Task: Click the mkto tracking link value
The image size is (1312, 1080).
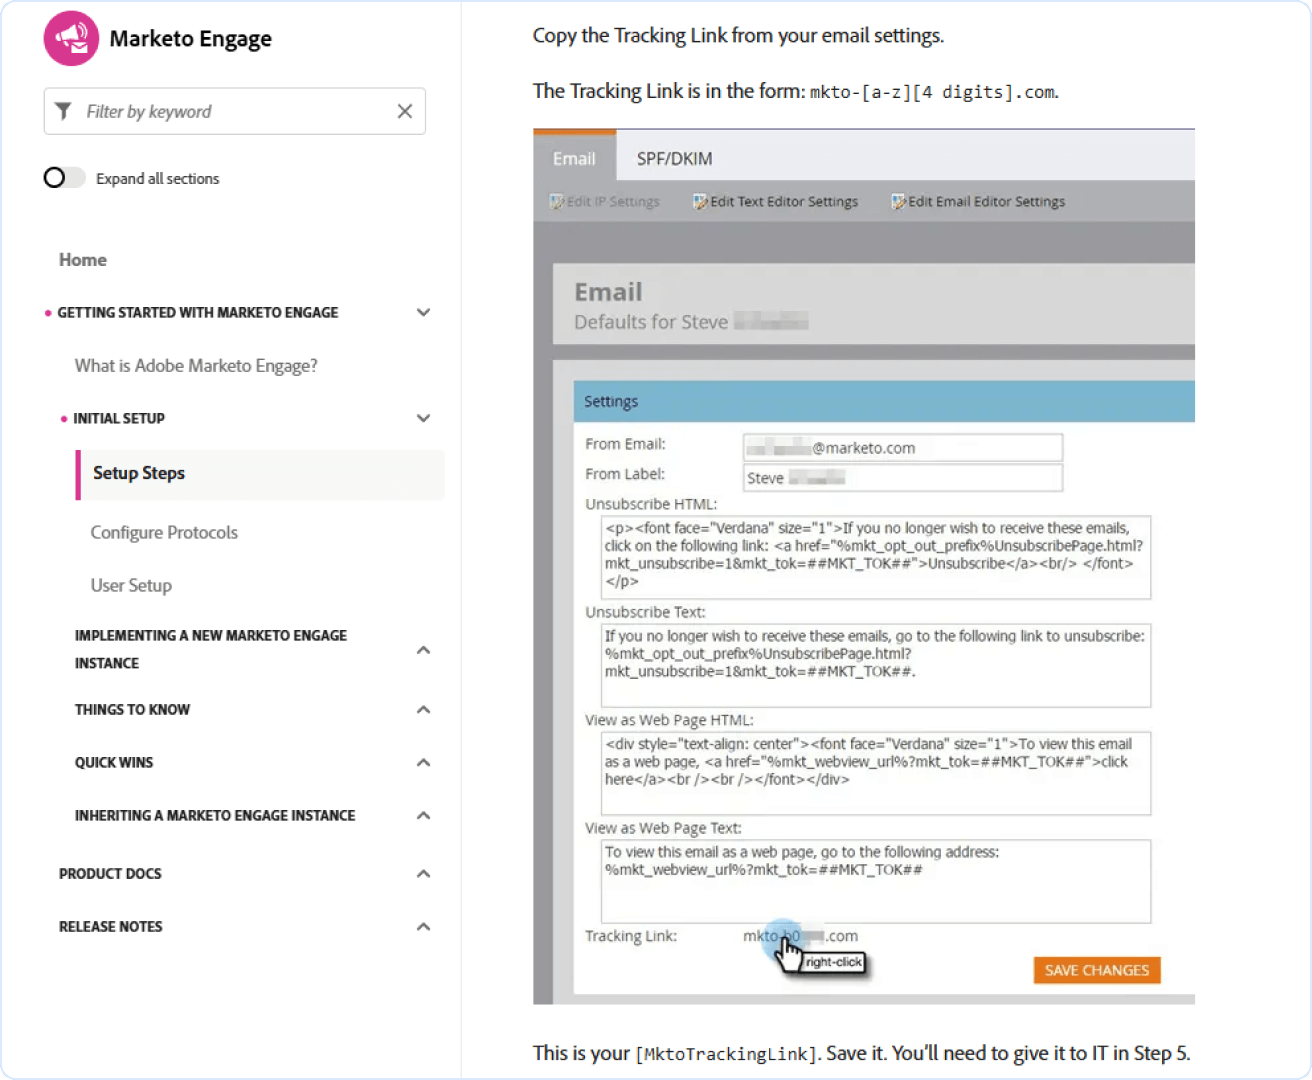Action: (800, 936)
